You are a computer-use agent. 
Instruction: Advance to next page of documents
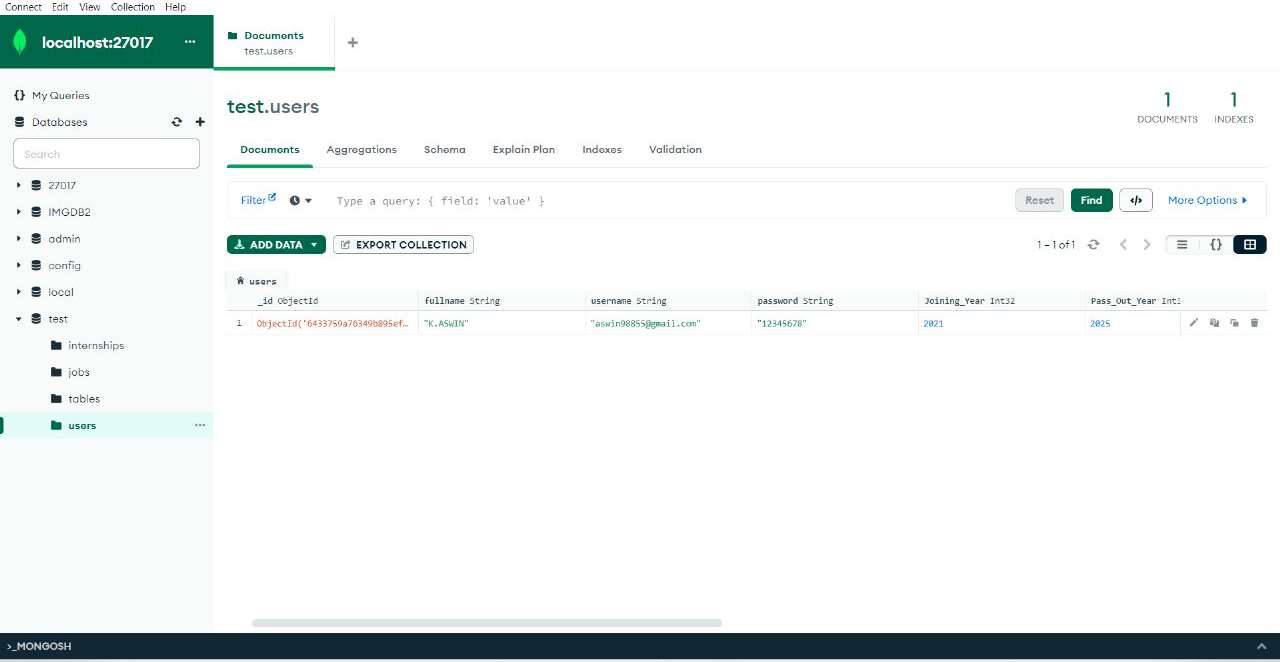tap(1147, 244)
